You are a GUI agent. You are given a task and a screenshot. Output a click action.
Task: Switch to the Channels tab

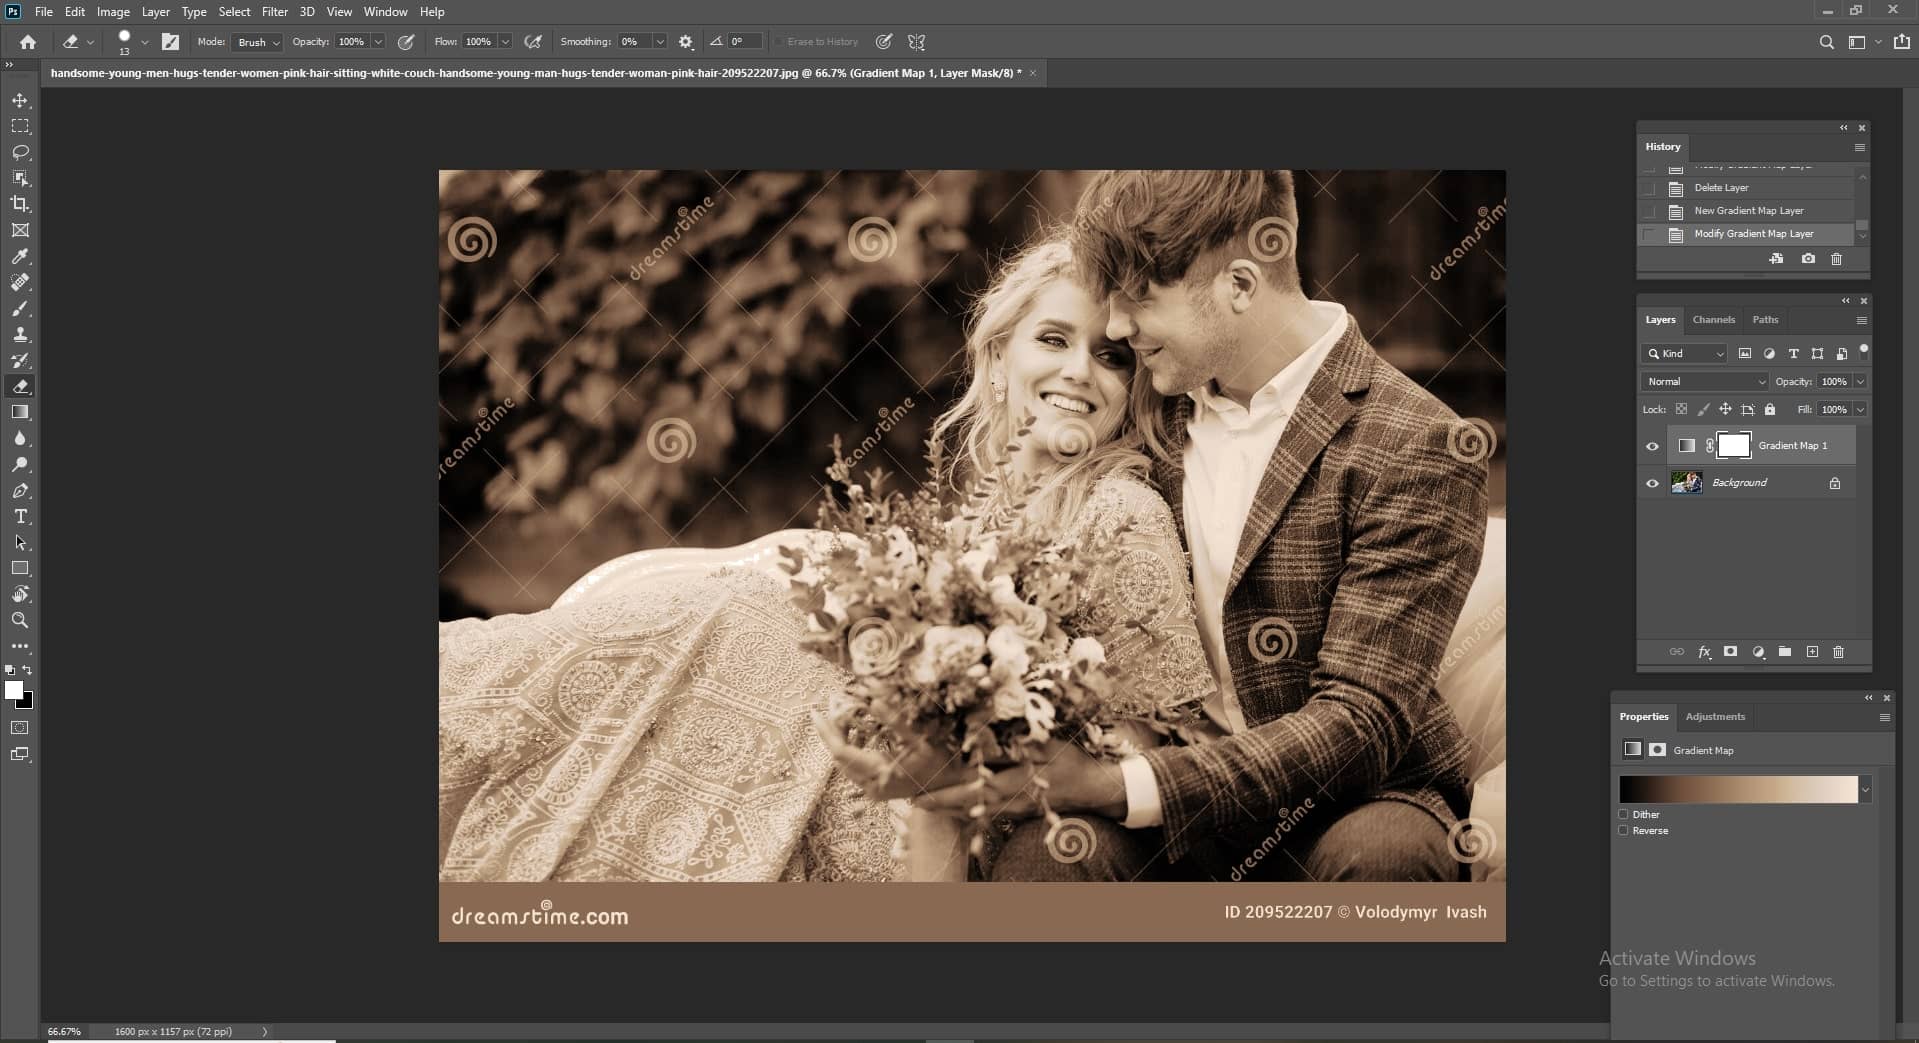coord(1713,319)
